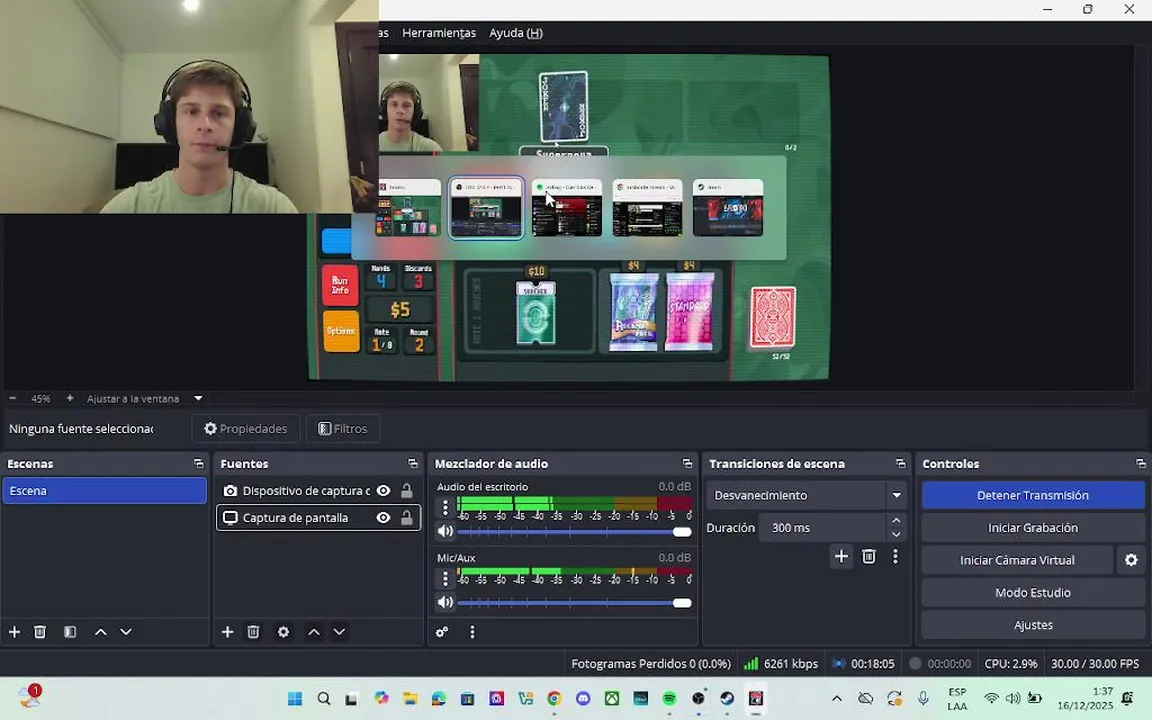
Task: Decrease the transition duration value
Action: click(896, 535)
